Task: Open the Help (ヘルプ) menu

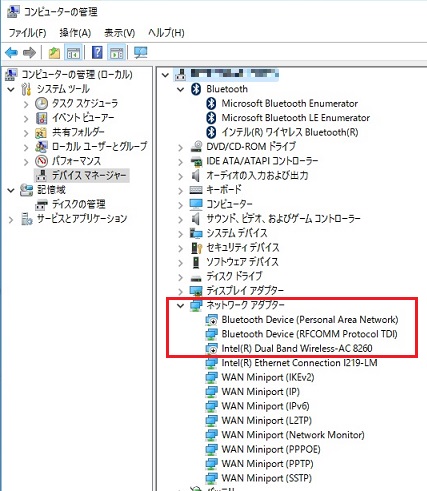Action: (166, 33)
